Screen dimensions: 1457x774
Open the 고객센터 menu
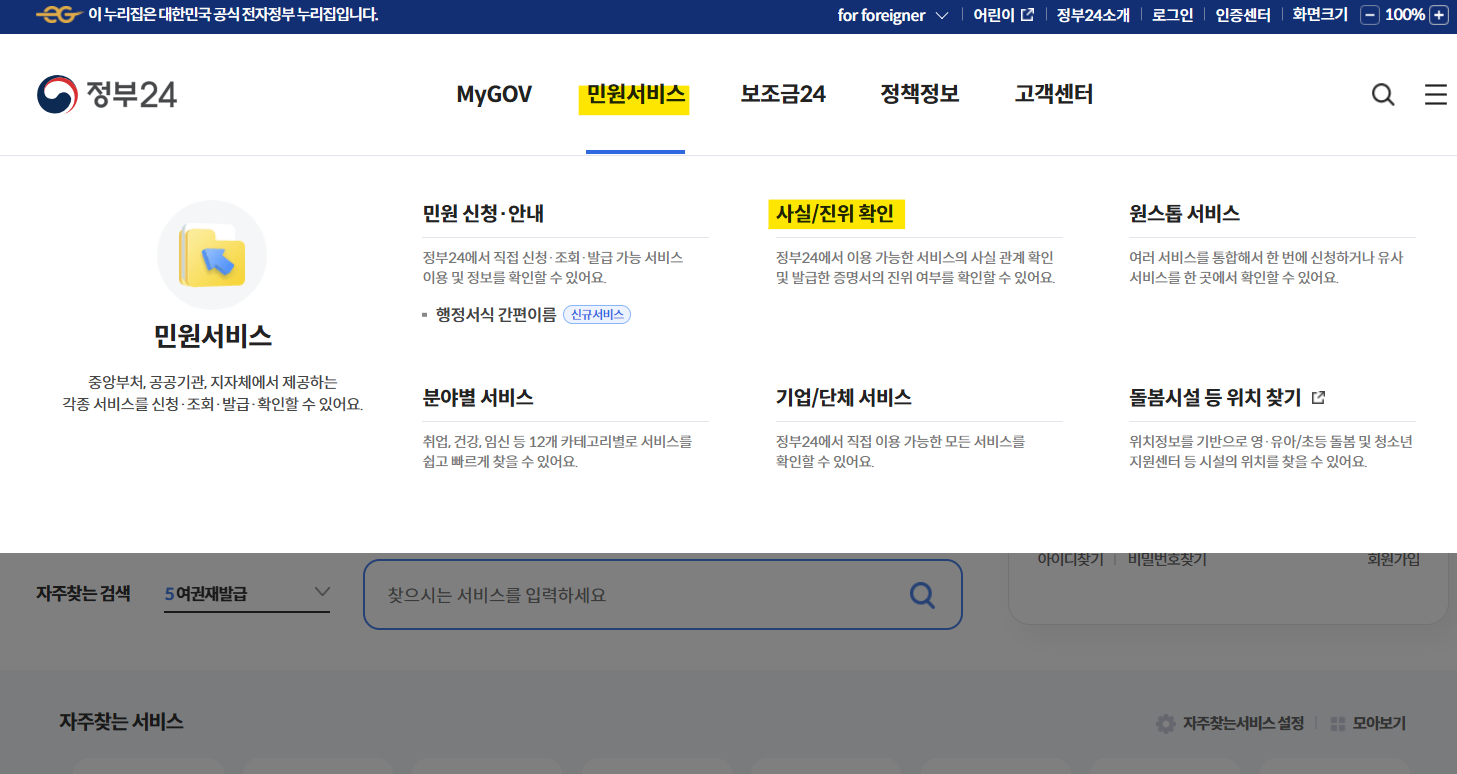tap(1054, 95)
